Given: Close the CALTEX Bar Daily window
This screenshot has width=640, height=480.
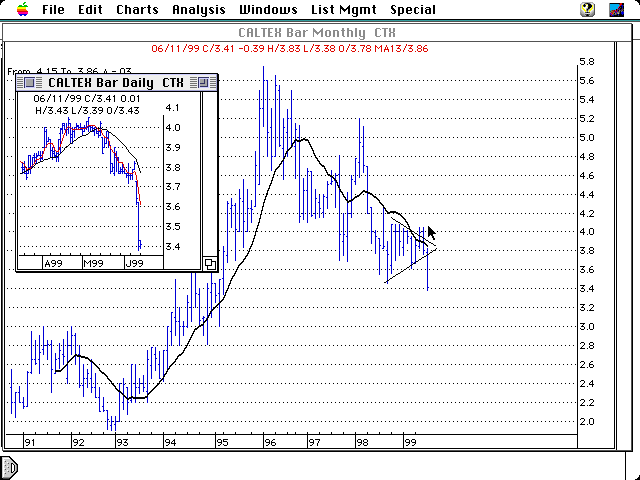Looking at the screenshot, I should (29, 83).
